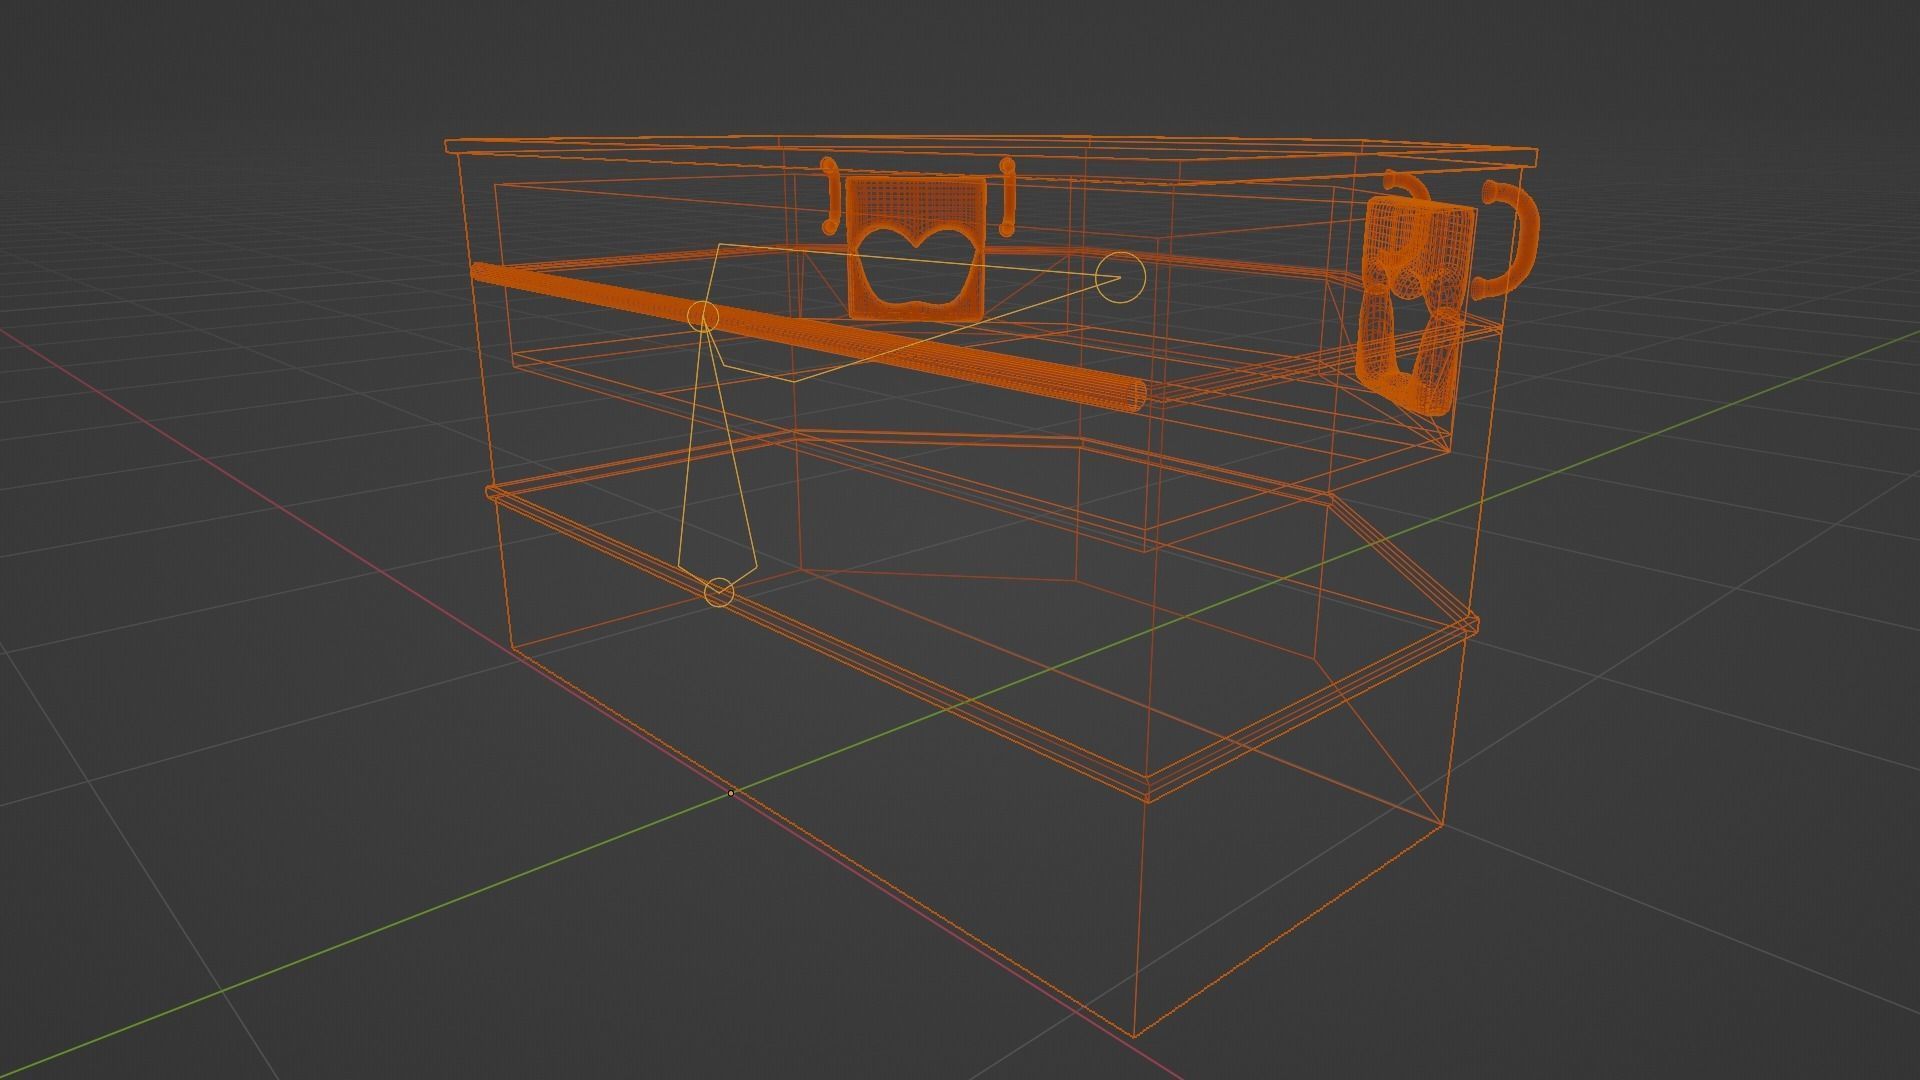Click the object origin dot on the floor
This screenshot has width=1920, height=1080.
click(x=731, y=793)
